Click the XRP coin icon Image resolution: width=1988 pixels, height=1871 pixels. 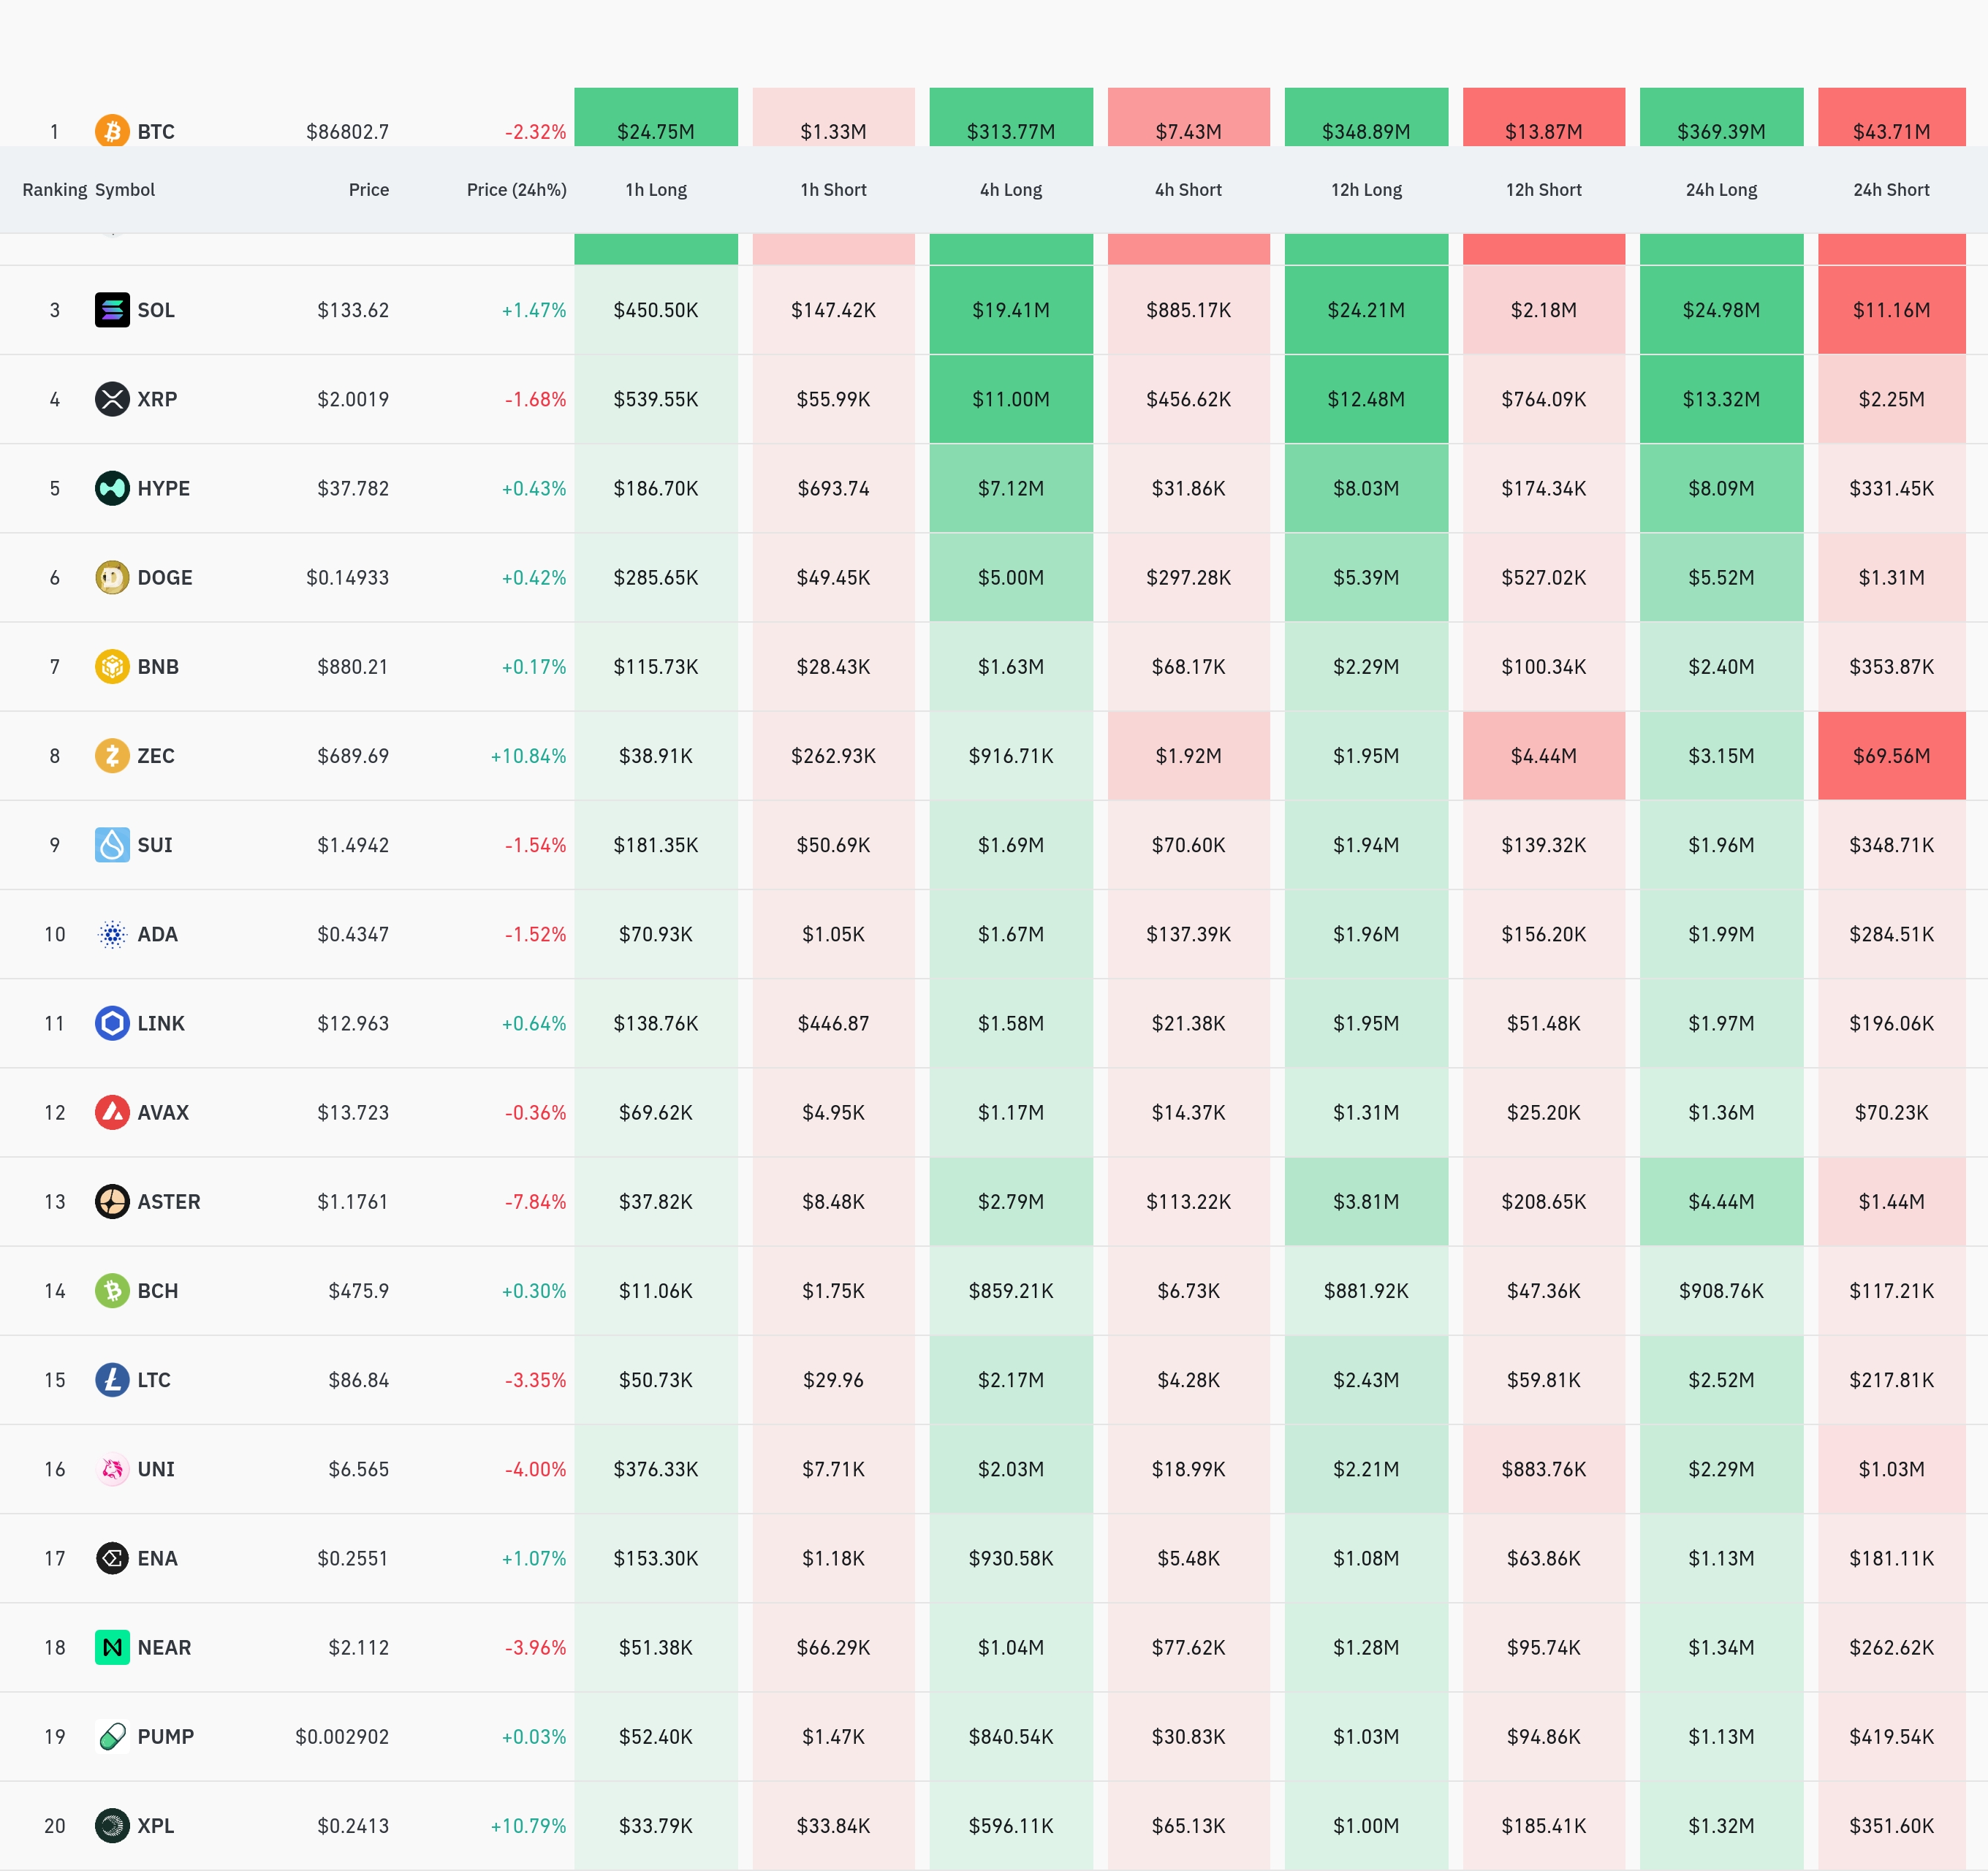pos(112,399)
